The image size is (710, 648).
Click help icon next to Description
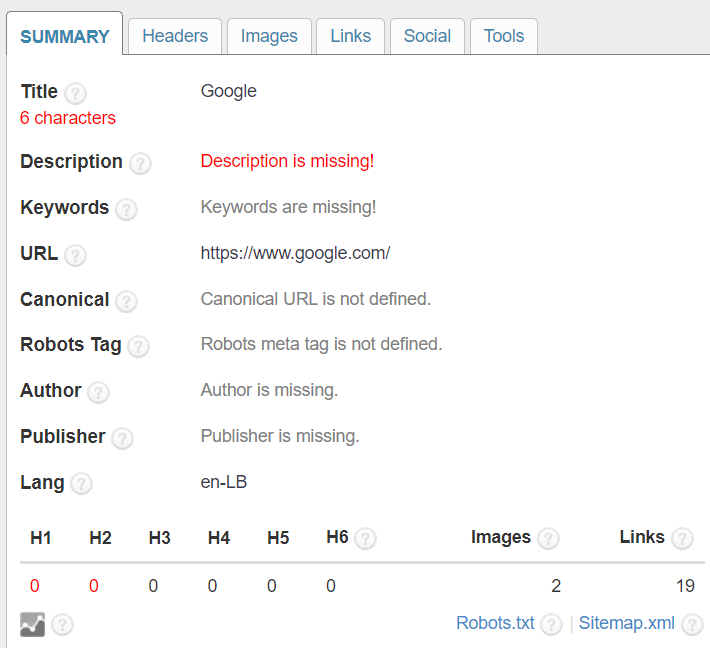pos(140,163)
